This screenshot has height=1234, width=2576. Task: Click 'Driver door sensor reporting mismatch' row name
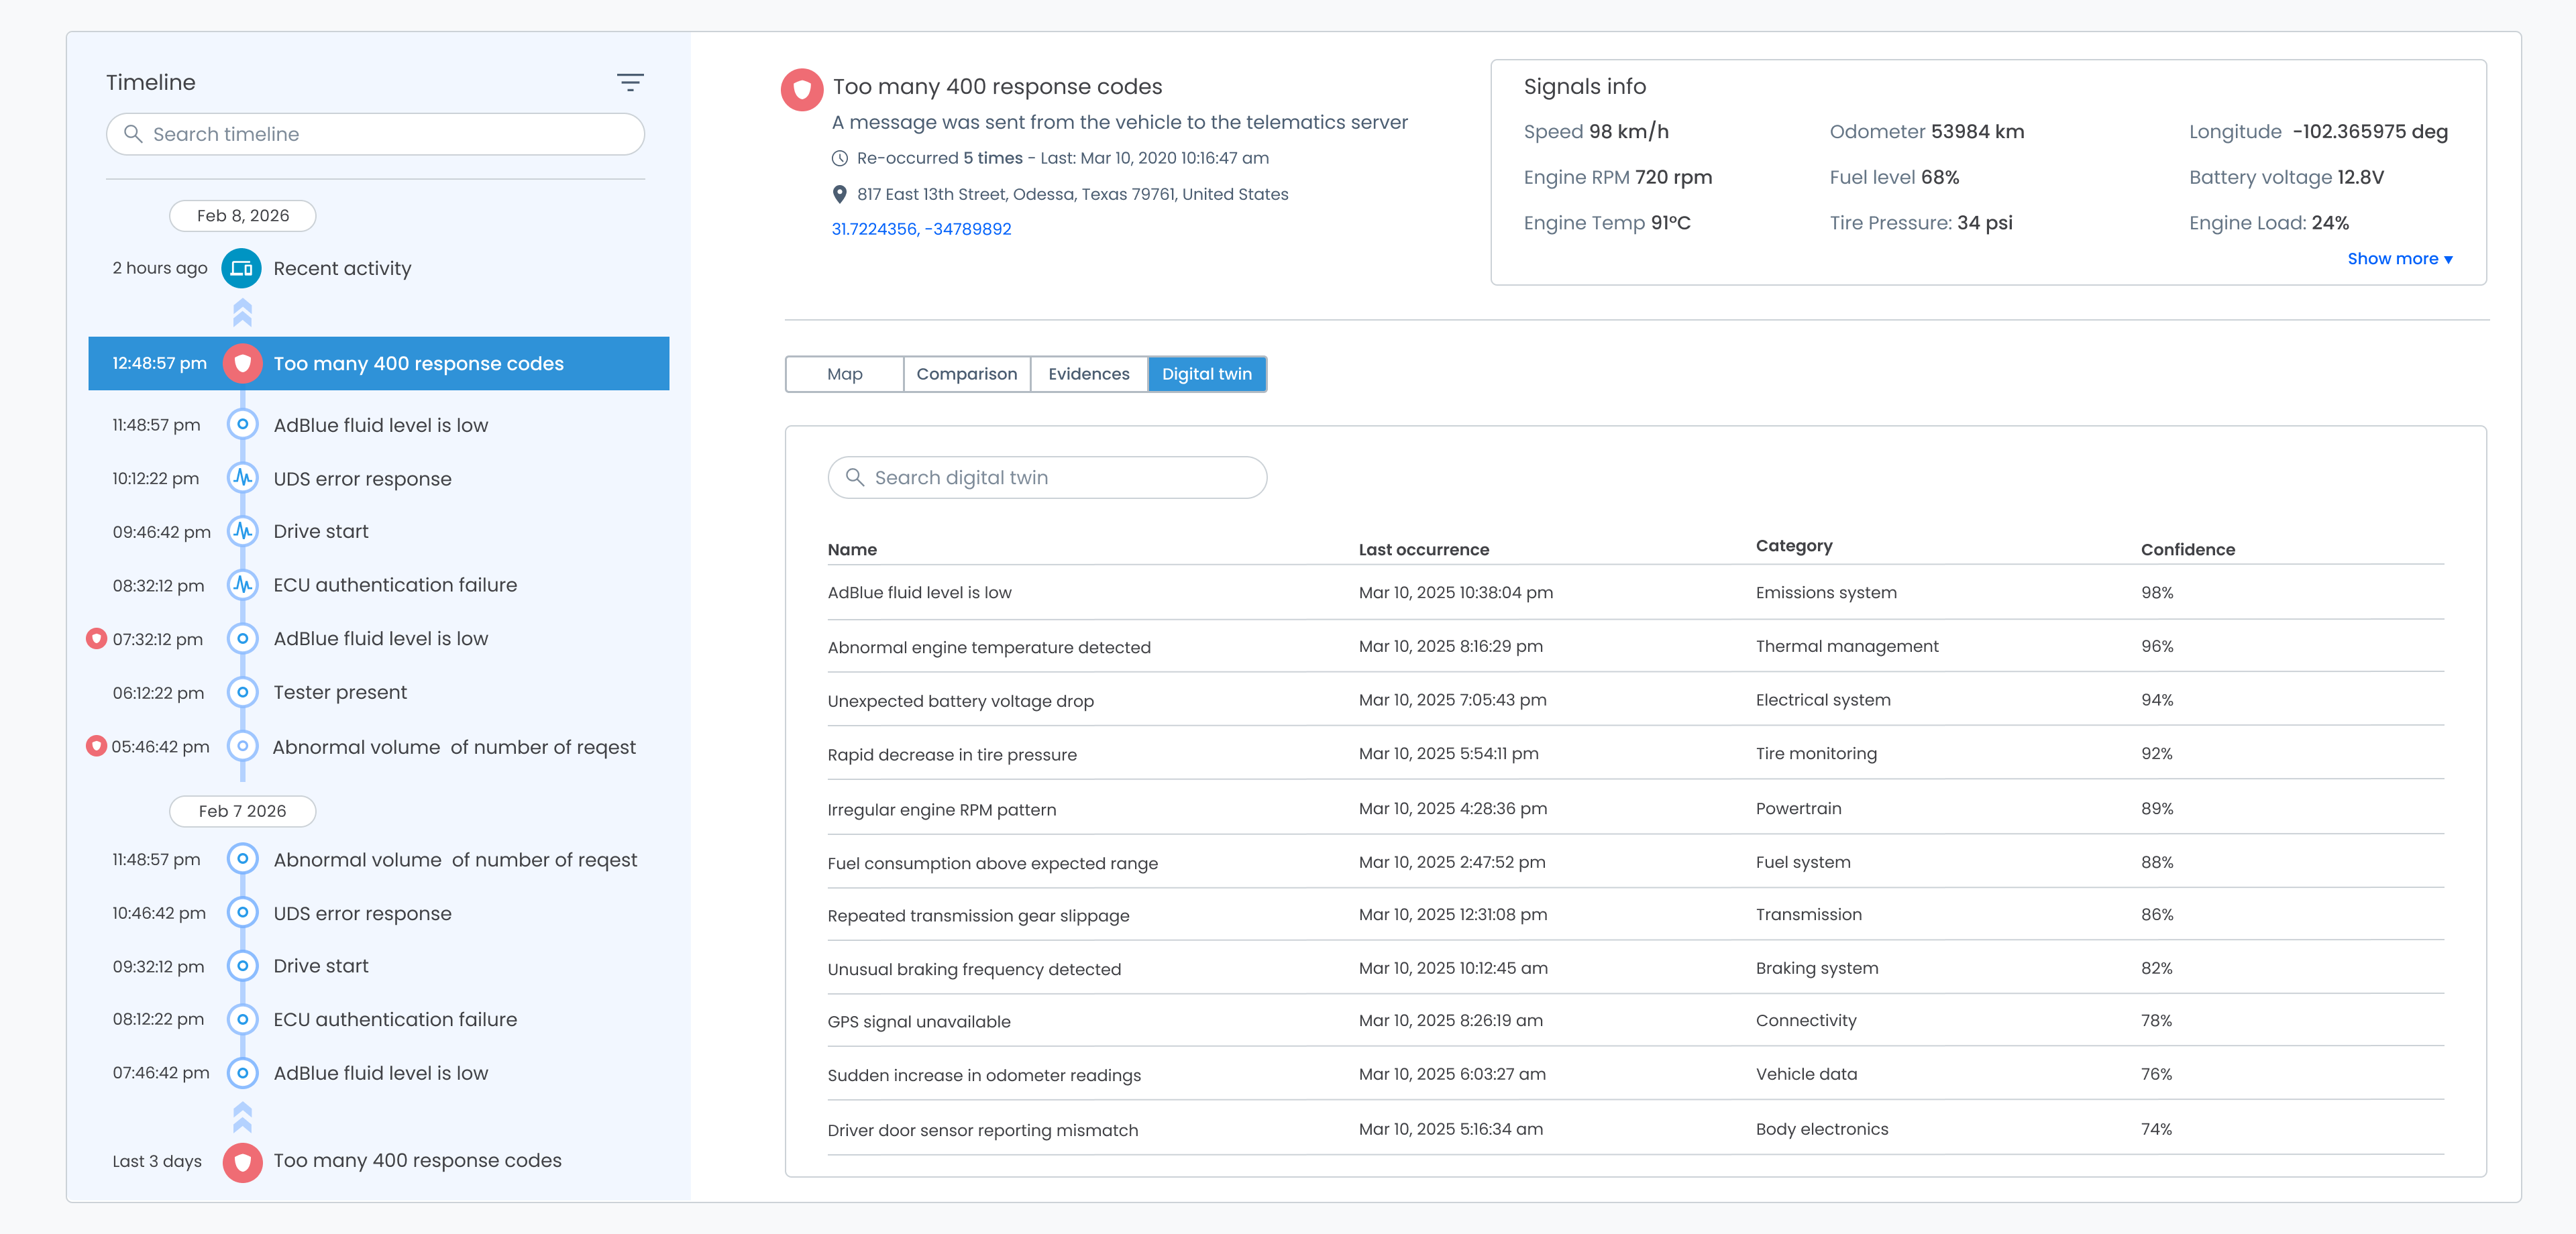click(982, 1130)
